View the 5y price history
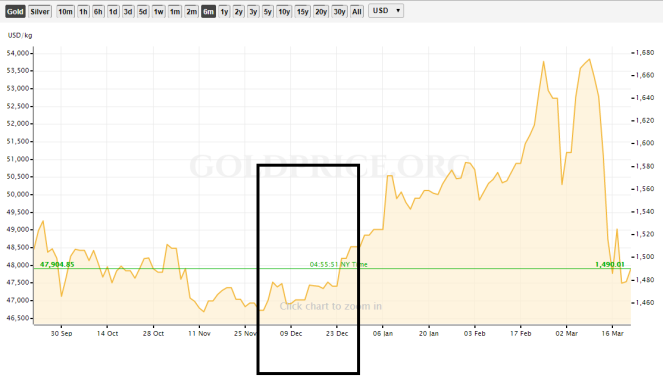Image resolution: width=663 pixels, height=381 pixels. pyautogui.click(x=268, y=11)
